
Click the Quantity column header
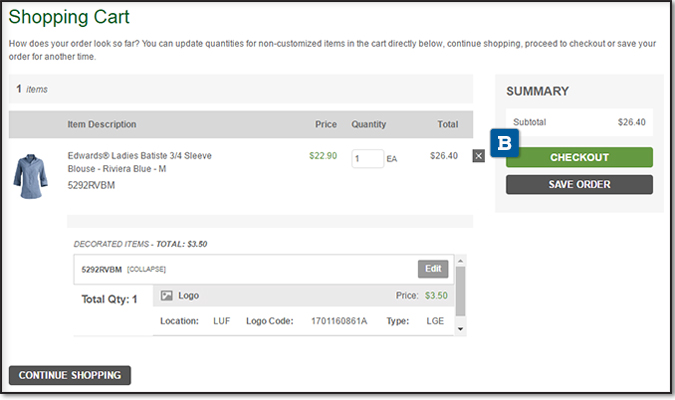[368, 125]
